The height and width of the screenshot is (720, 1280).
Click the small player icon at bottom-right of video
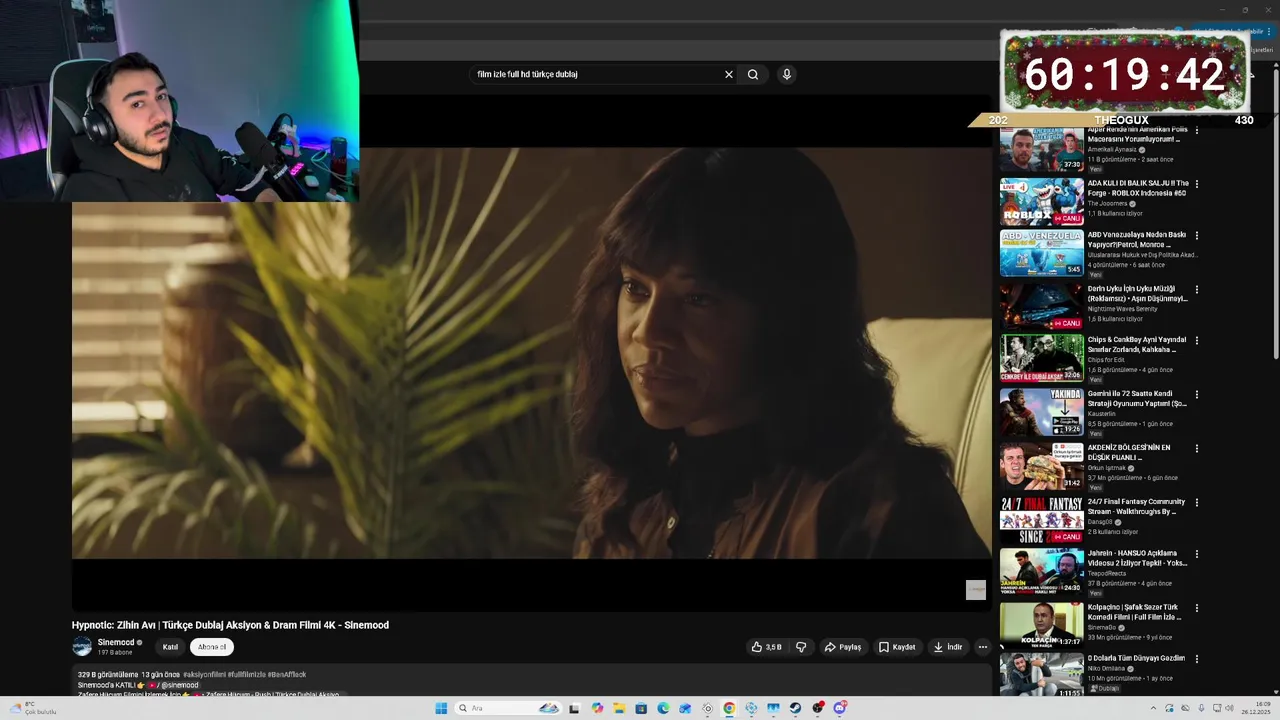[976, 590]
